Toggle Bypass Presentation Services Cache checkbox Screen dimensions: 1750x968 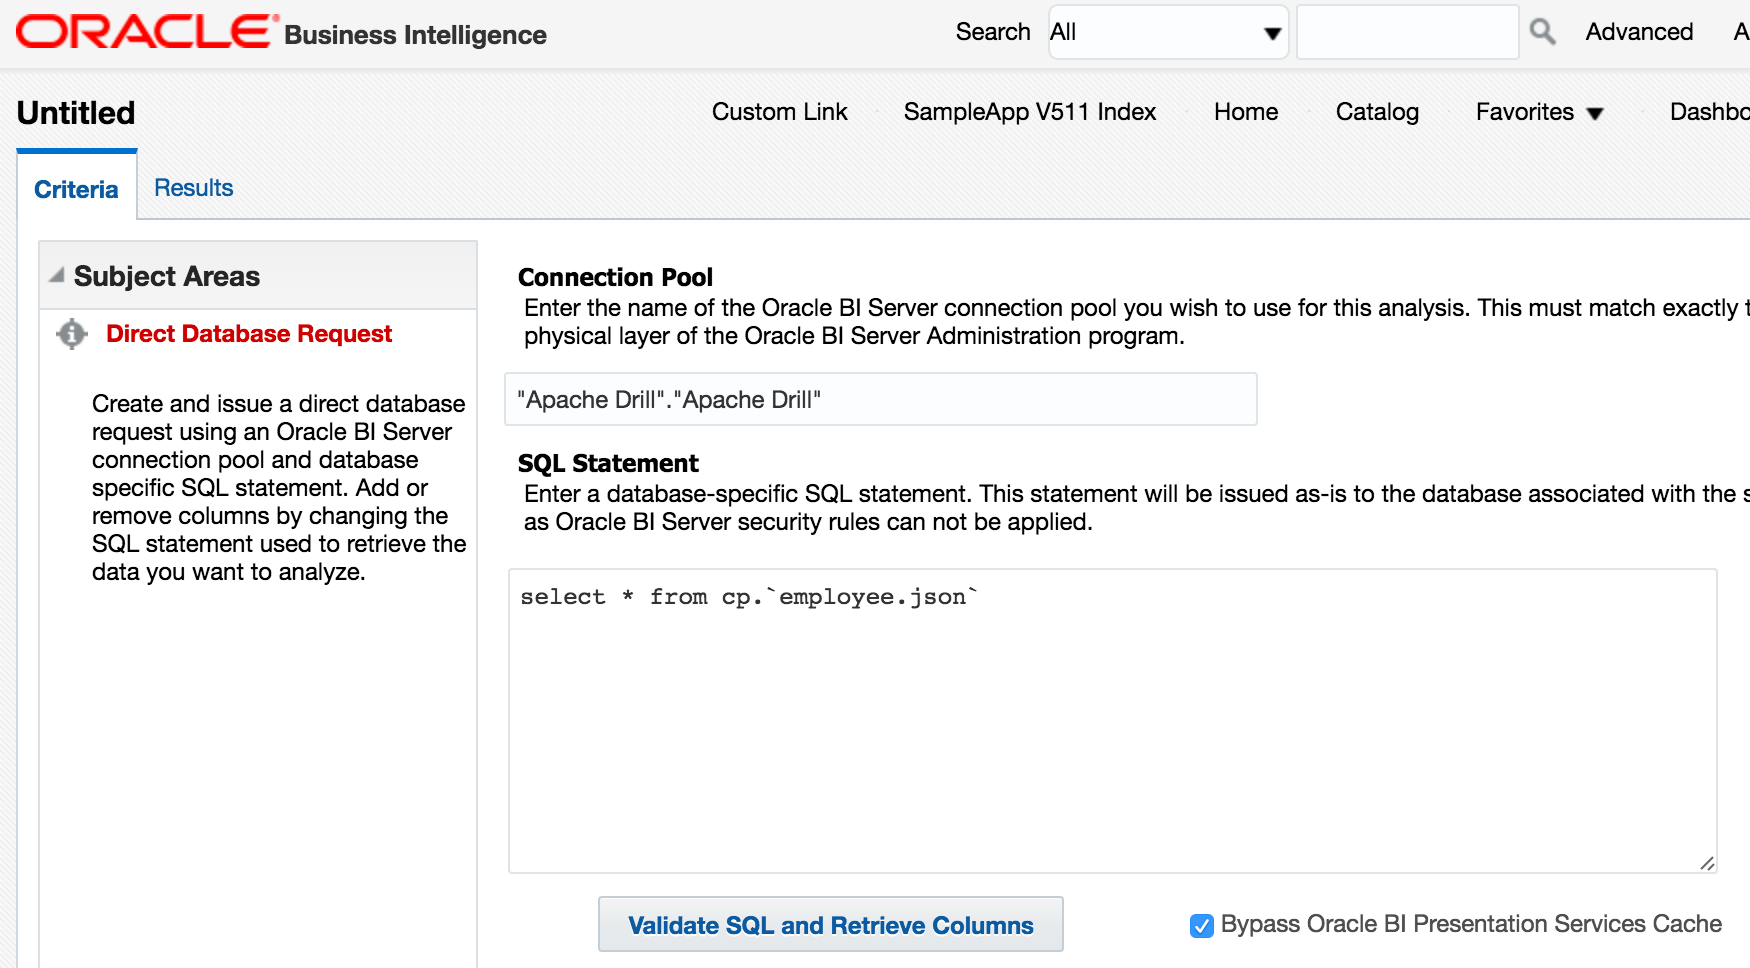[x=1202, y=926]
